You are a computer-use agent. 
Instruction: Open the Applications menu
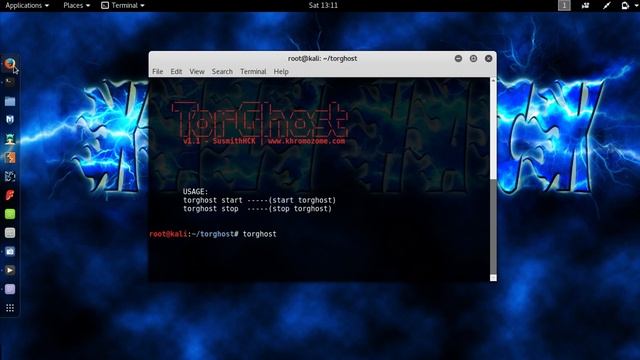(x=27, y=5)
